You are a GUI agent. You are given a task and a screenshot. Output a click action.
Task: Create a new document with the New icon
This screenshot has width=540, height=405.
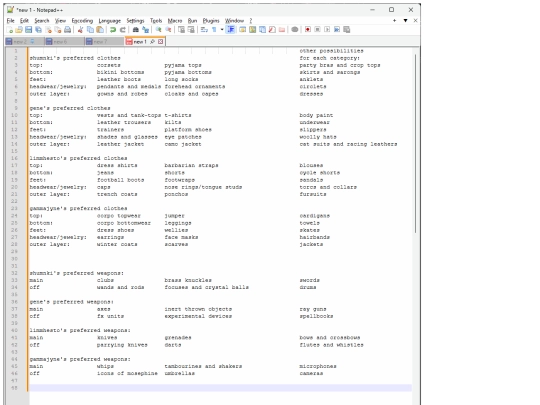[x=9, y=30]
